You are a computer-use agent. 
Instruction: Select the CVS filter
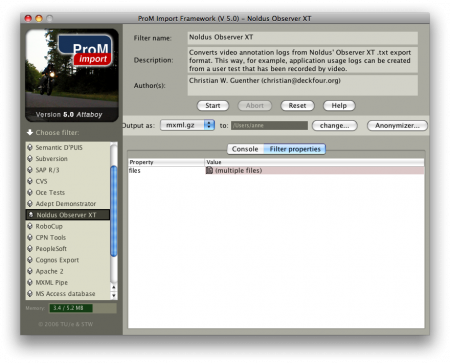pos(68,181)
